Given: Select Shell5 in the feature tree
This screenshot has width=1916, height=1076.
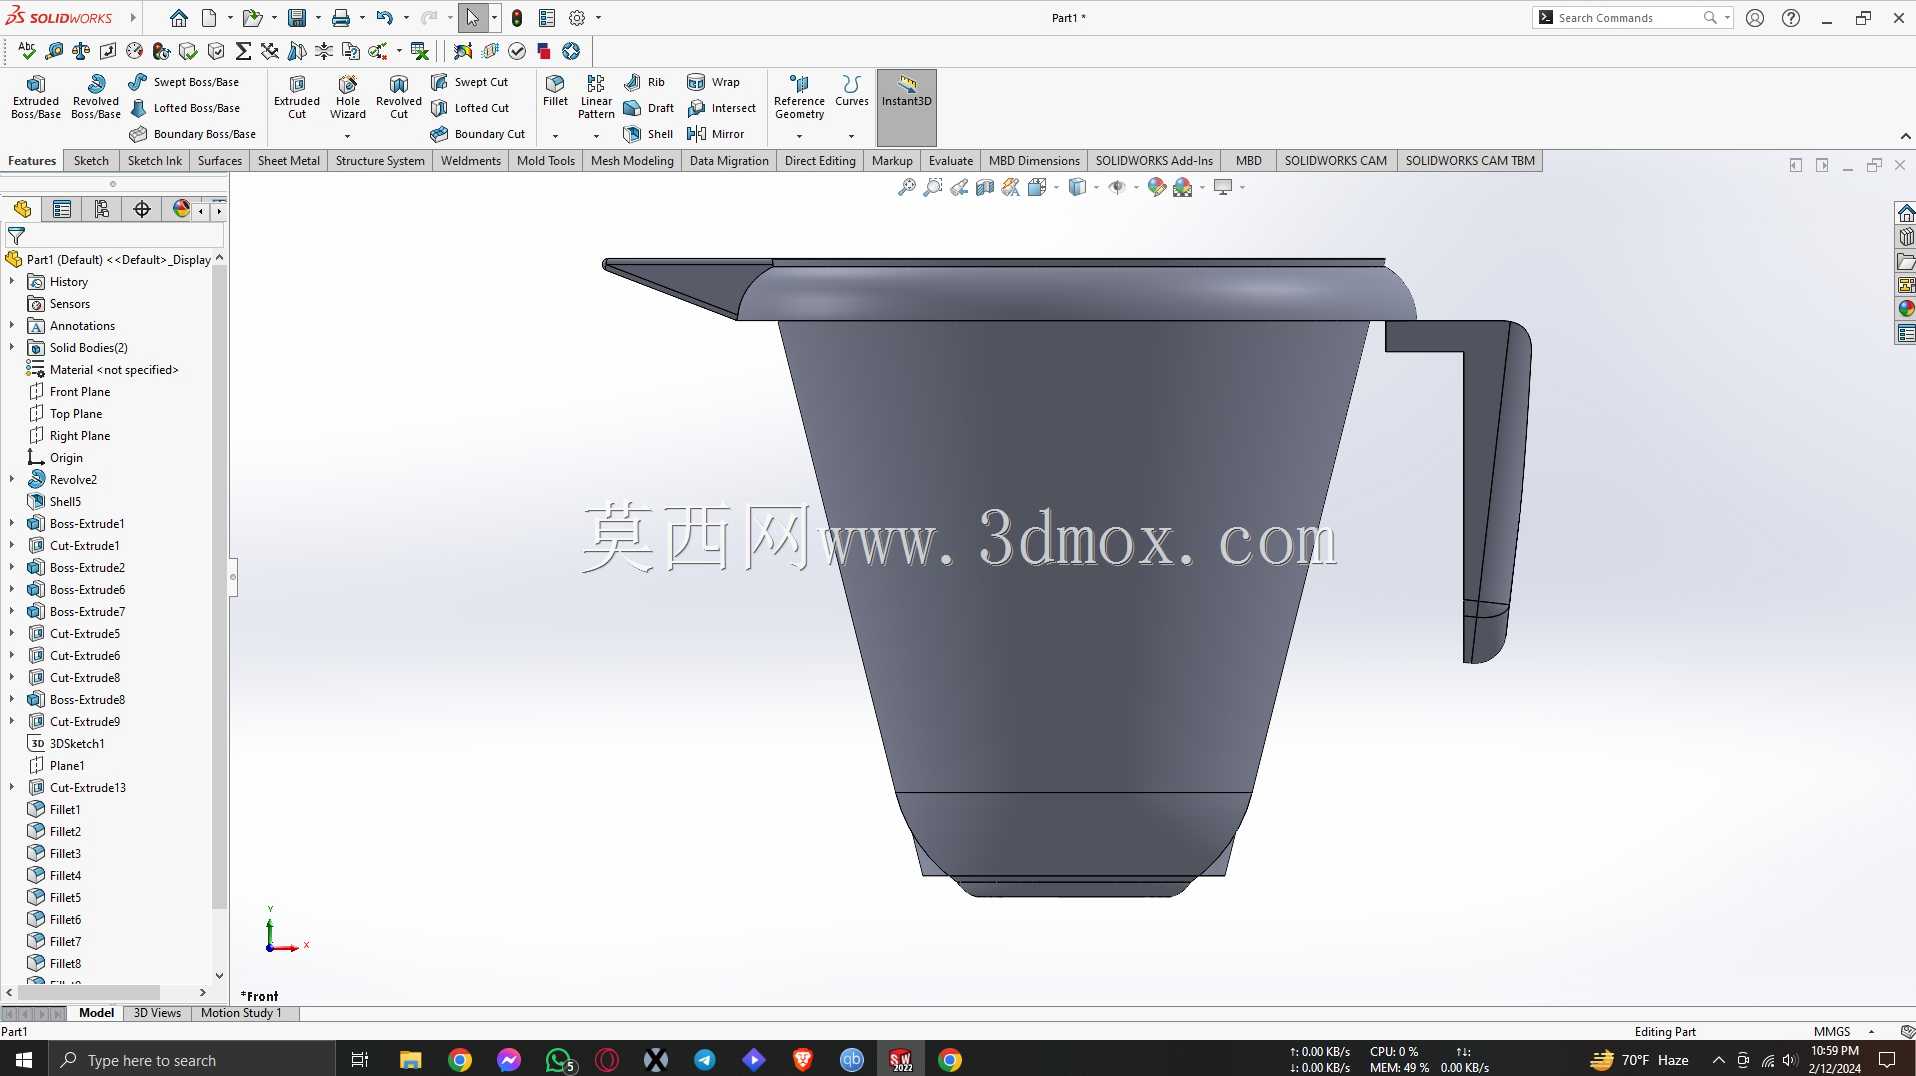Looking at the screenshot, I should pos(65,502).
